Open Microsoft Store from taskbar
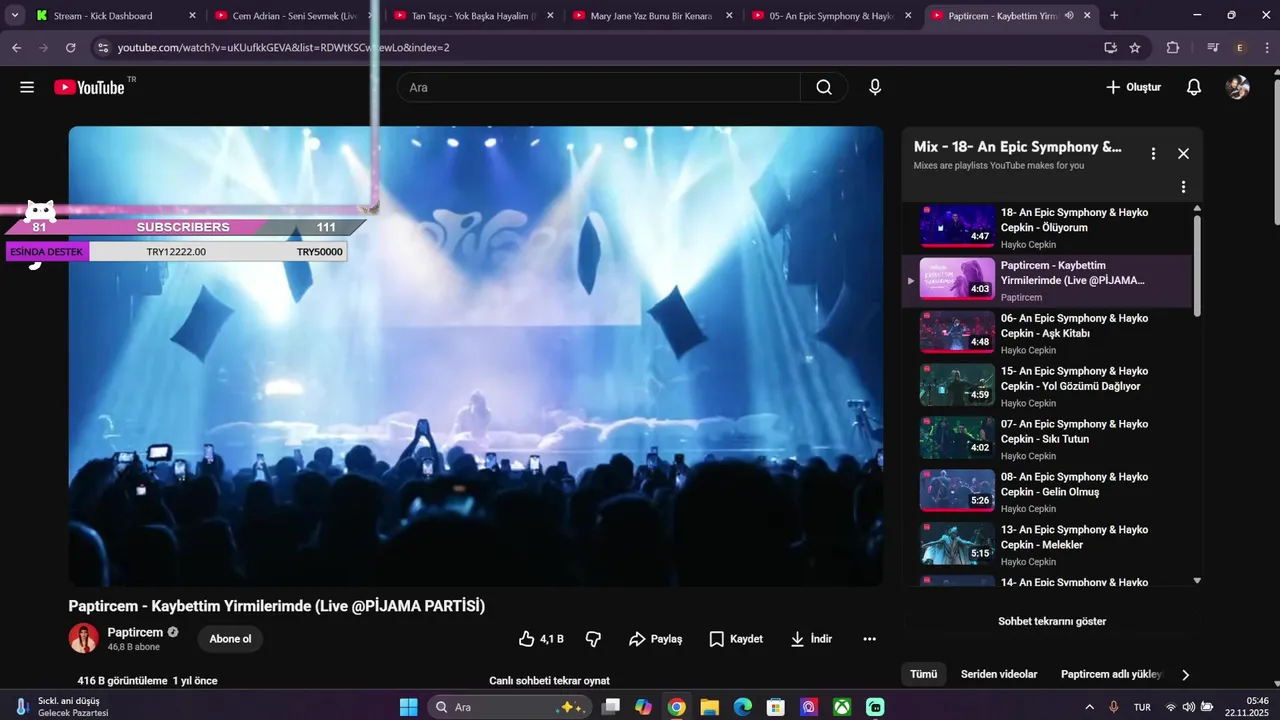1280x720 pixels. [x=775, y=707]
